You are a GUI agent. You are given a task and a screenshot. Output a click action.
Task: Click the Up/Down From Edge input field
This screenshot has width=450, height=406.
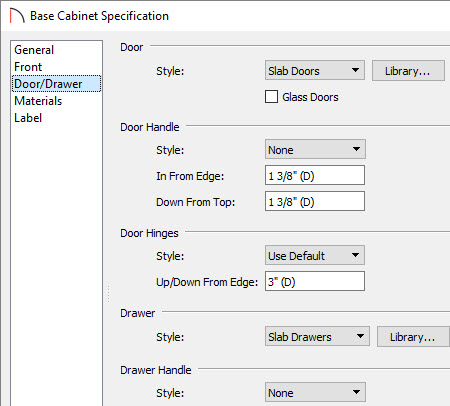pos(315,281)
